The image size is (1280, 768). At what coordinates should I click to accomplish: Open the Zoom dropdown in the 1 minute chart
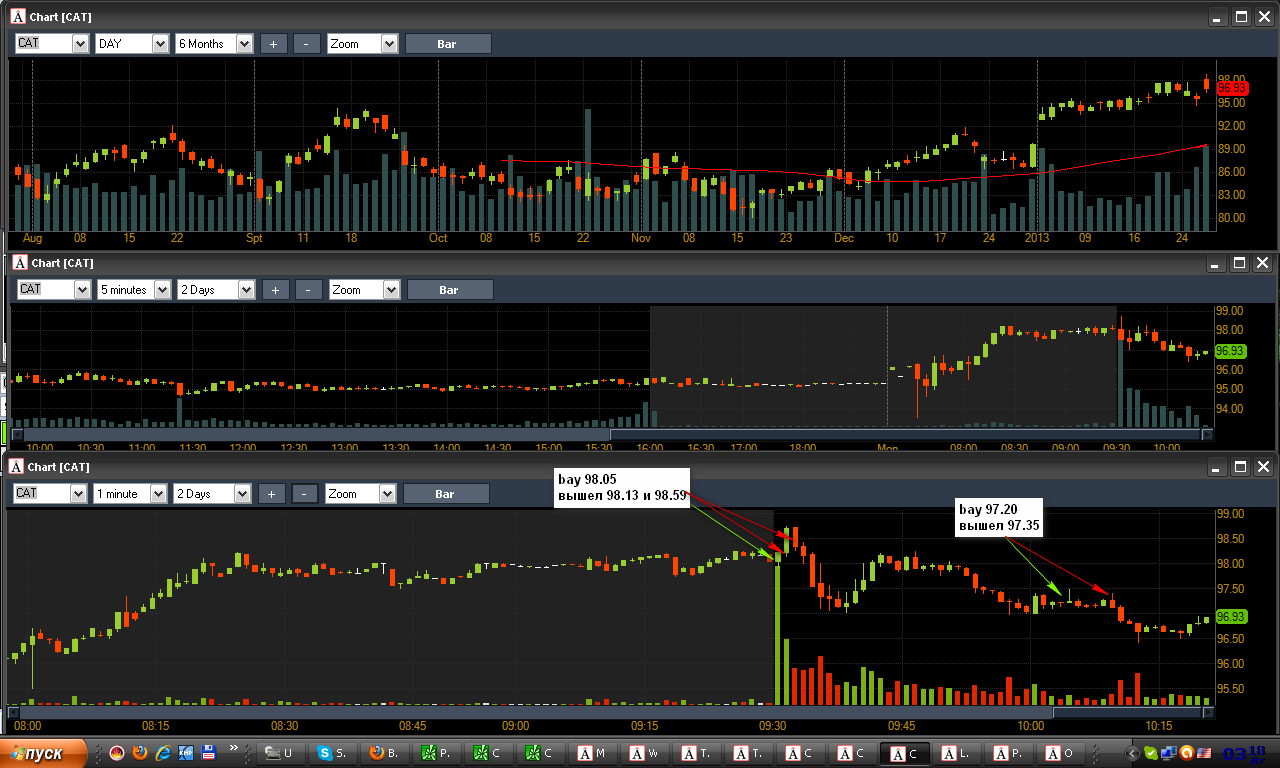[361, 493]
